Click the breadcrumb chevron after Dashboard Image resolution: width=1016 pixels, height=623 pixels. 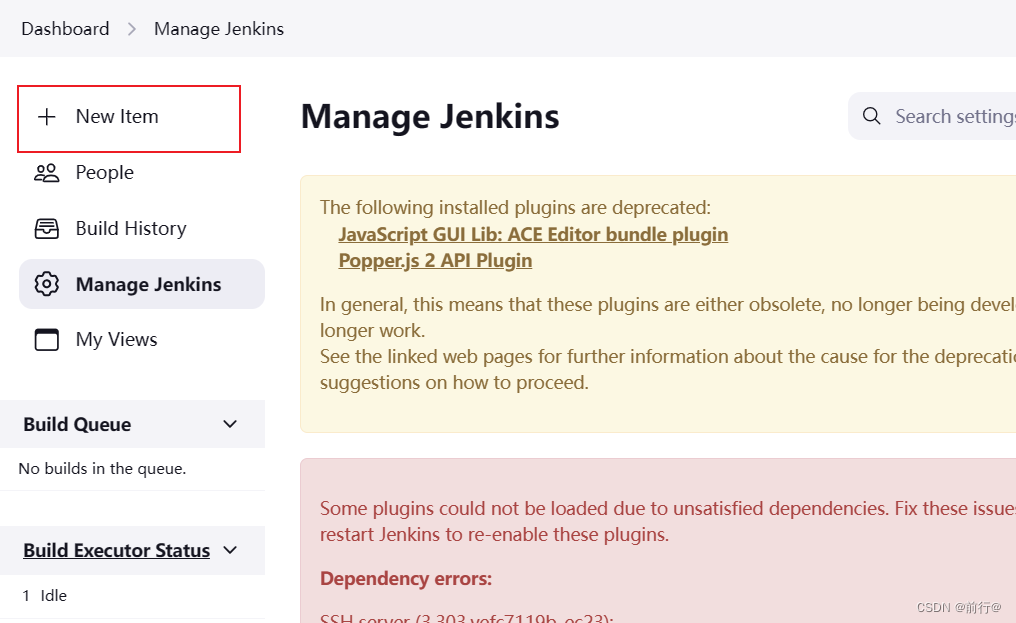pyautogui.click(x=132, y=29)
